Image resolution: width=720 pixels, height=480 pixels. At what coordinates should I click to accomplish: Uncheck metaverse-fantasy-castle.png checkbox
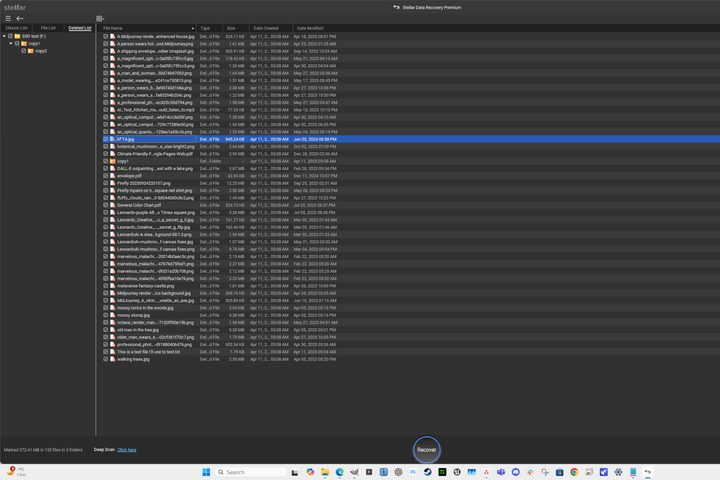(x=106, y=286)
